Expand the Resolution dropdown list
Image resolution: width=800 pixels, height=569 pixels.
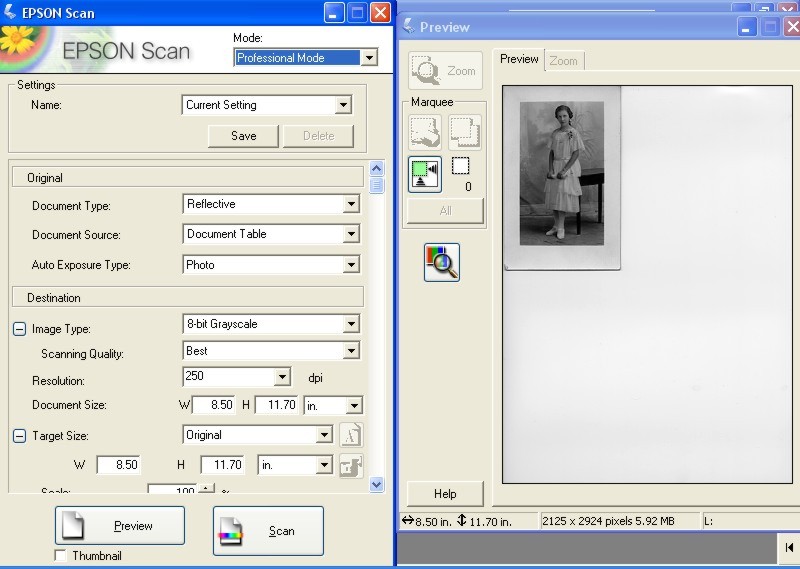pos(282,377)
